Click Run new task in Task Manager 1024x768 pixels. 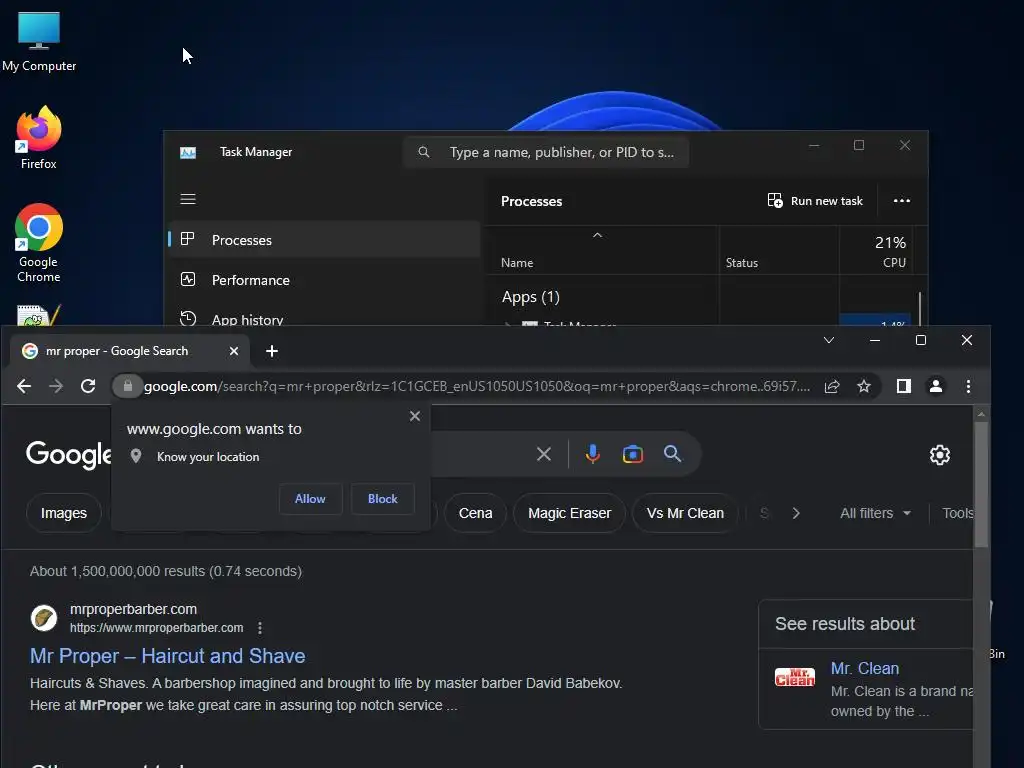click(x=815, y=200)
